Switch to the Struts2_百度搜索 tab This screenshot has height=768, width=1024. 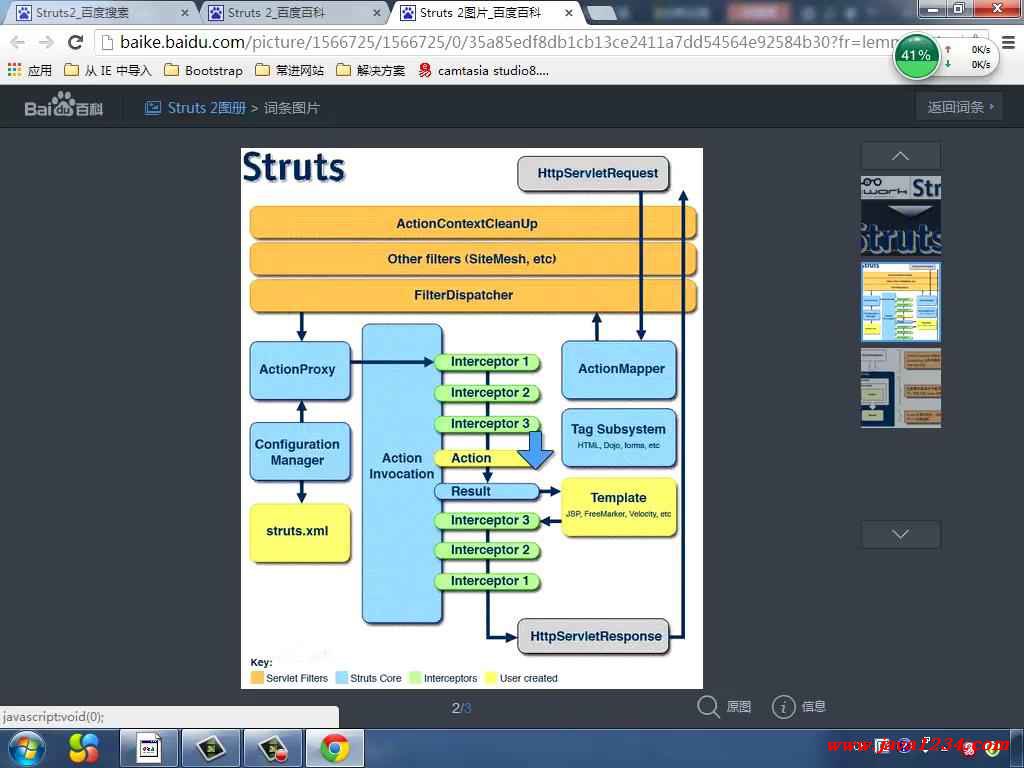pos(98,12)
